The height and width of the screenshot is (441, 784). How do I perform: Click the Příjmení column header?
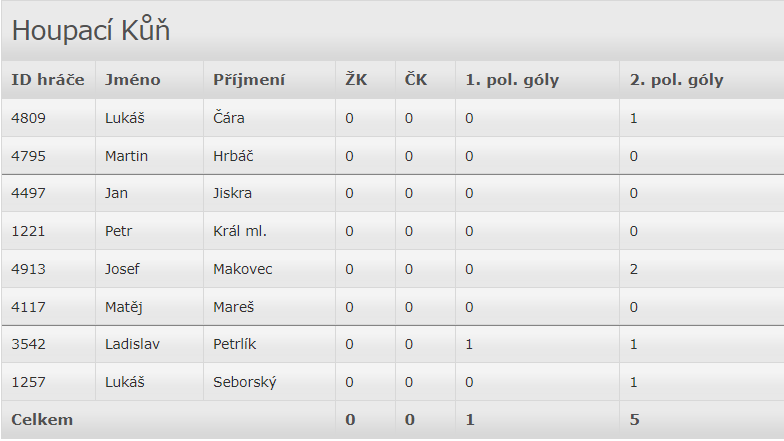249,80
